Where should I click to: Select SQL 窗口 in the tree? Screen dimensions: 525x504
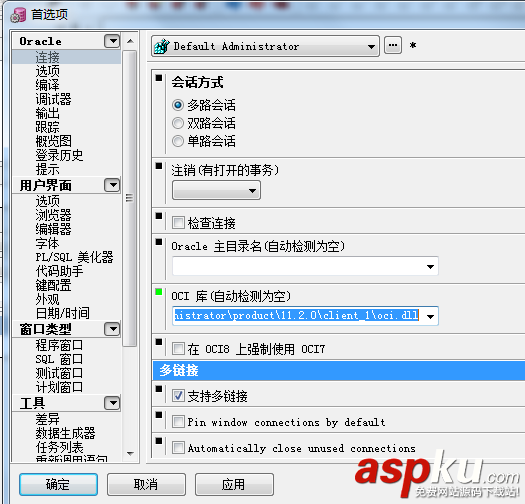coord(59,359)
